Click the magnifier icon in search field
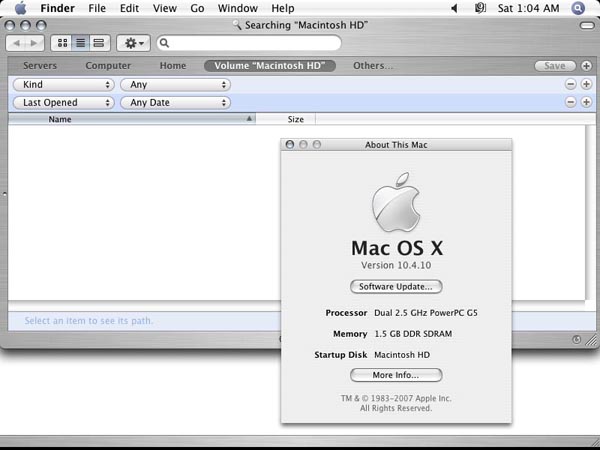 165,43
